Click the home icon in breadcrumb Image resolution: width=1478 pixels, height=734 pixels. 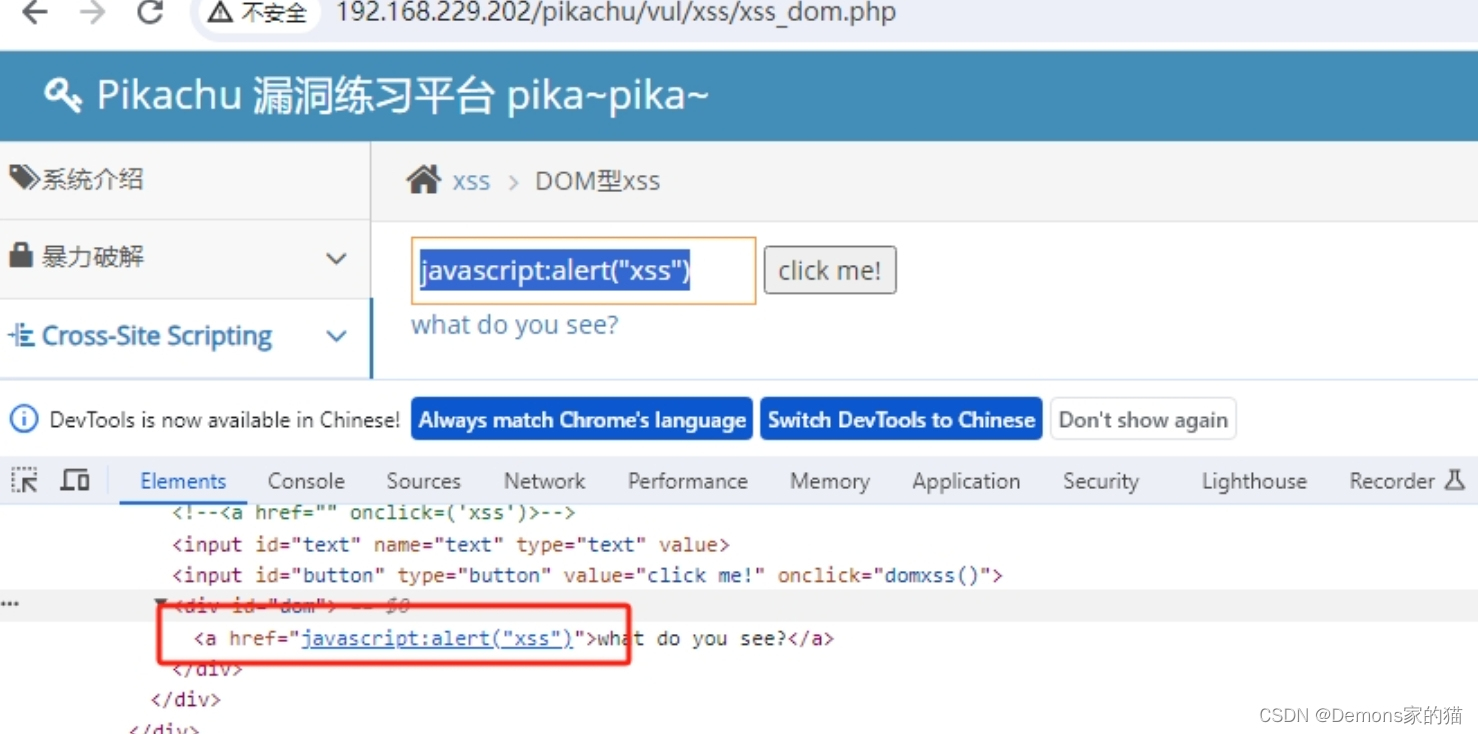pos(423,181)
